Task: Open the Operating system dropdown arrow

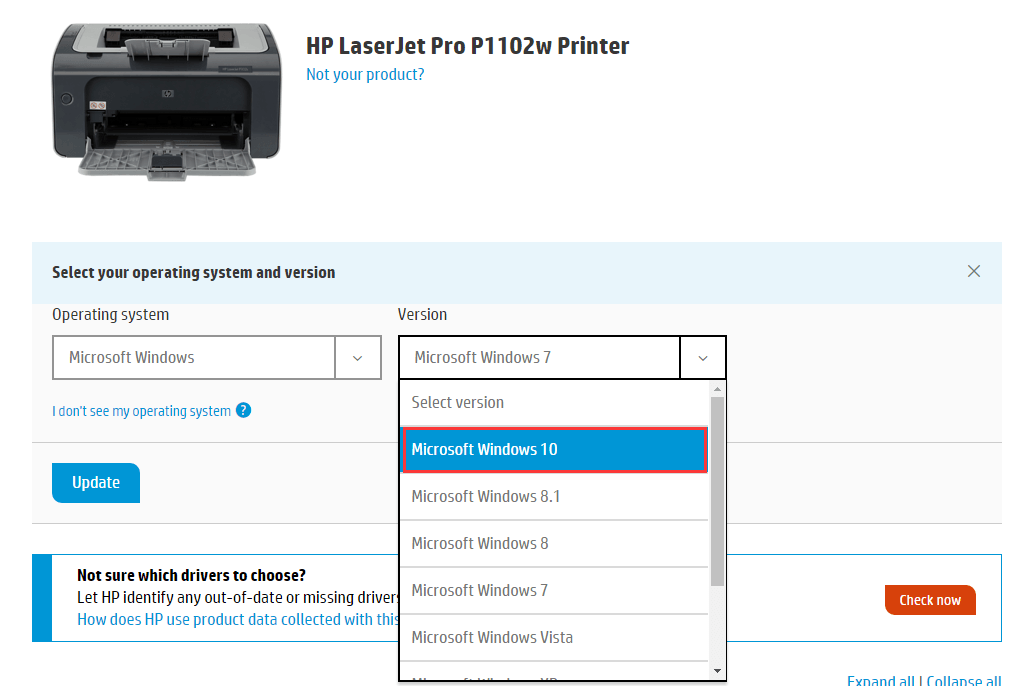Action: (357, 357)
